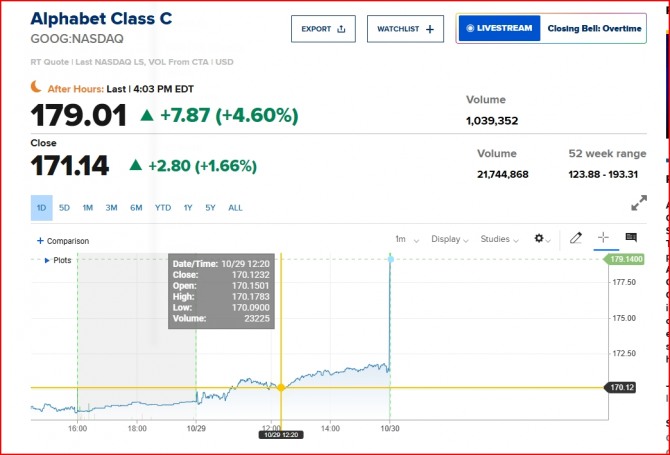Click the 179.14 current price label
This screenshot has height=455, width=670.
(x=624, y=260)
